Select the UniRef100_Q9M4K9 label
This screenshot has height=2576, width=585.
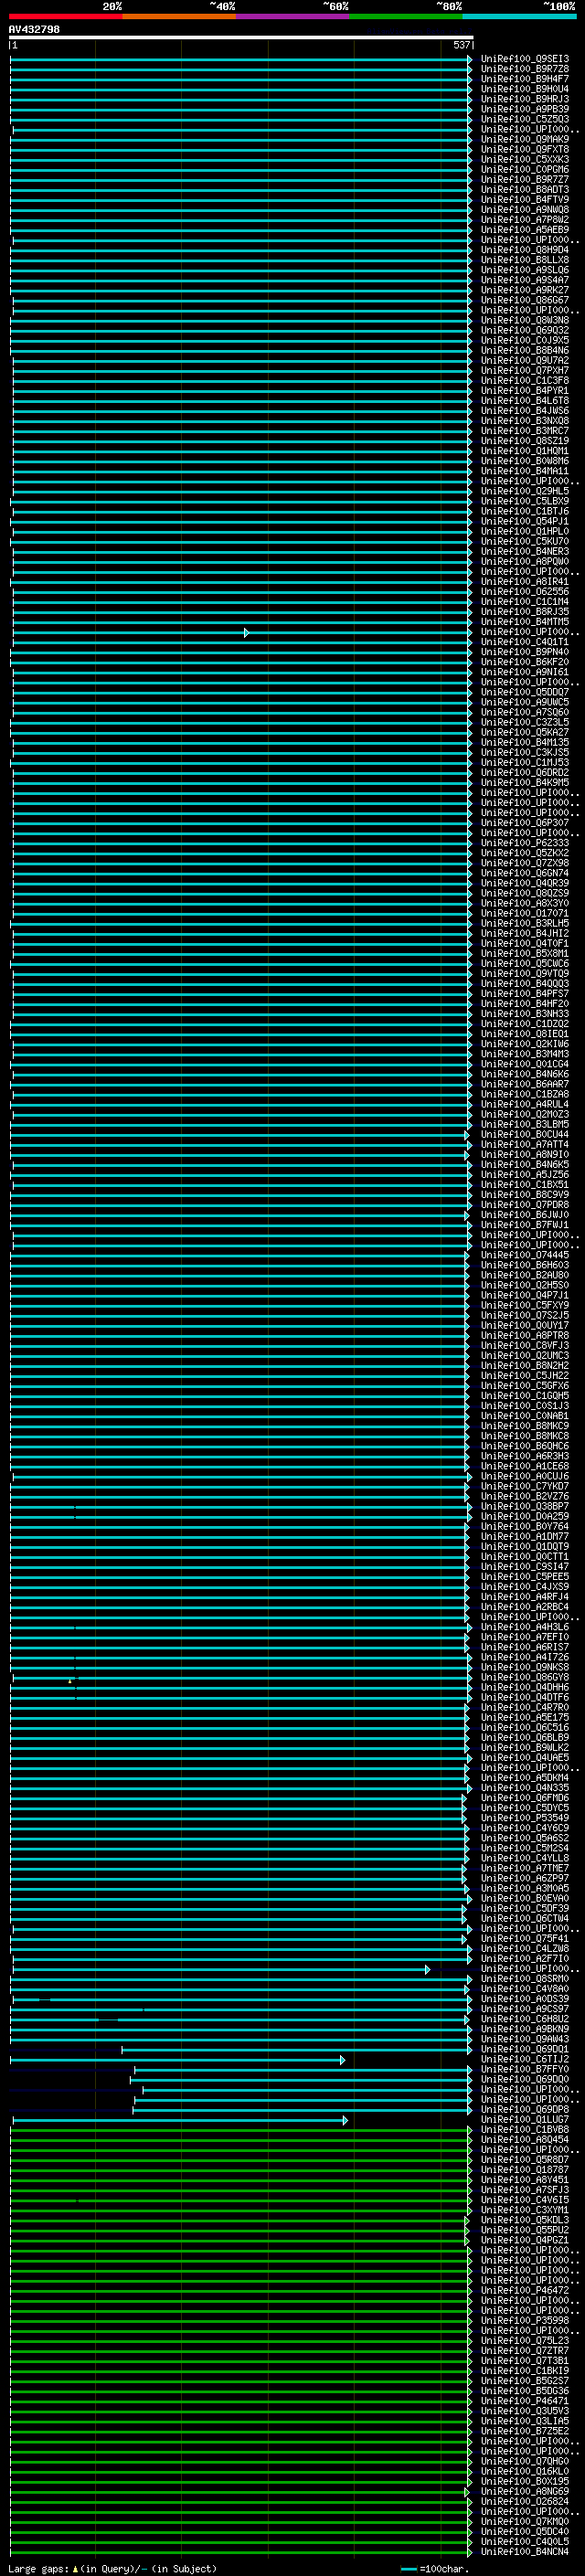[x=525, y=139]
